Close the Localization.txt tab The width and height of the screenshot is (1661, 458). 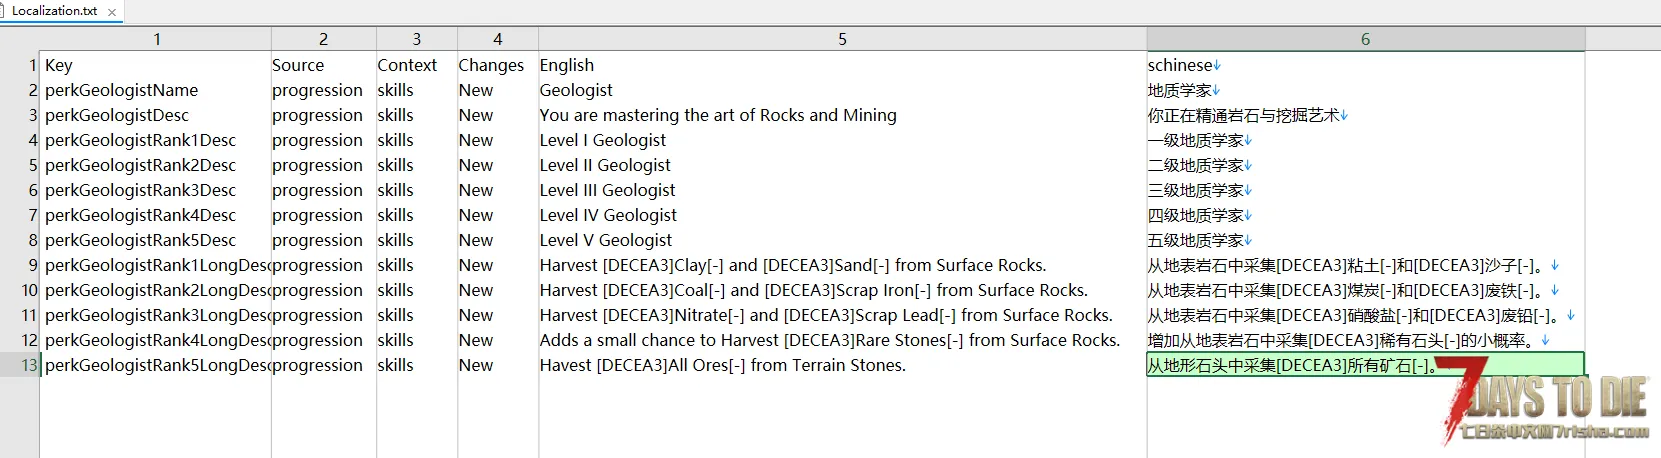112,12
